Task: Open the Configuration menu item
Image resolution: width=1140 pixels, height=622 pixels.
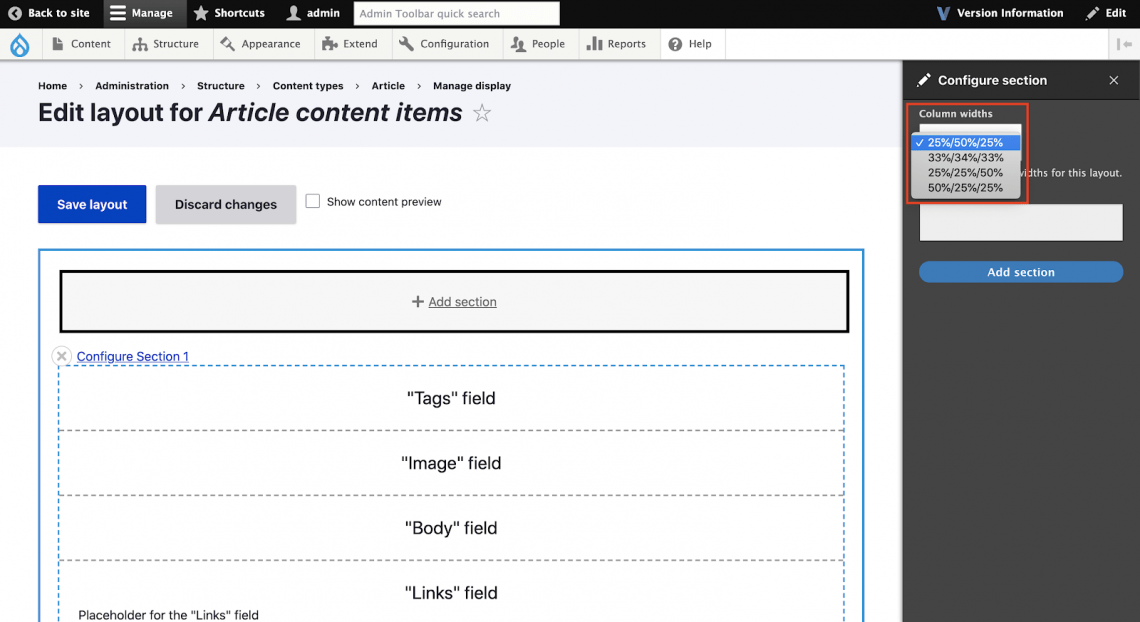Action: click(x=444, y=44)
